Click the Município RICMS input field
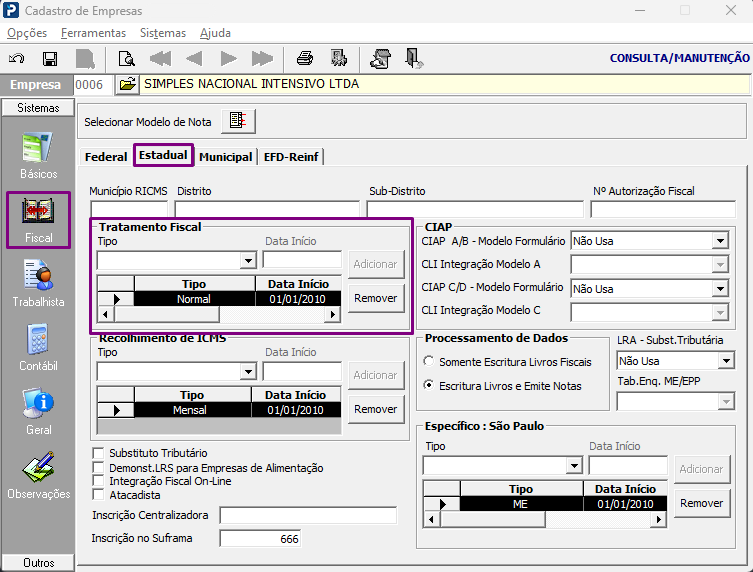Screen dimensions: 753x572 pyautogui.click(x=129, y=209)
